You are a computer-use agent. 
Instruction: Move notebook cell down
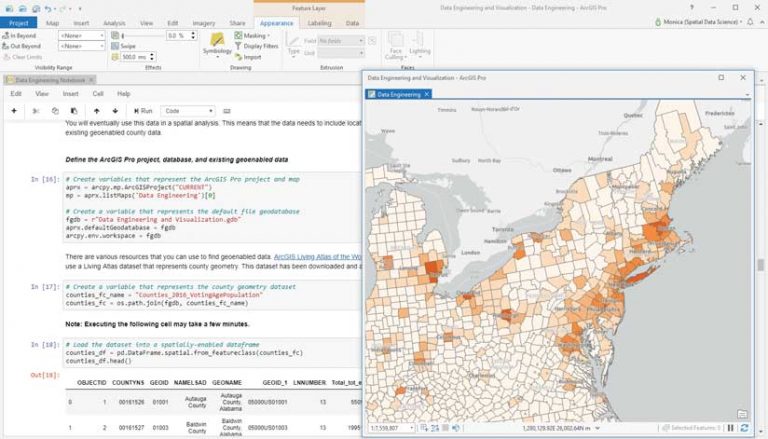coord(115,111)
